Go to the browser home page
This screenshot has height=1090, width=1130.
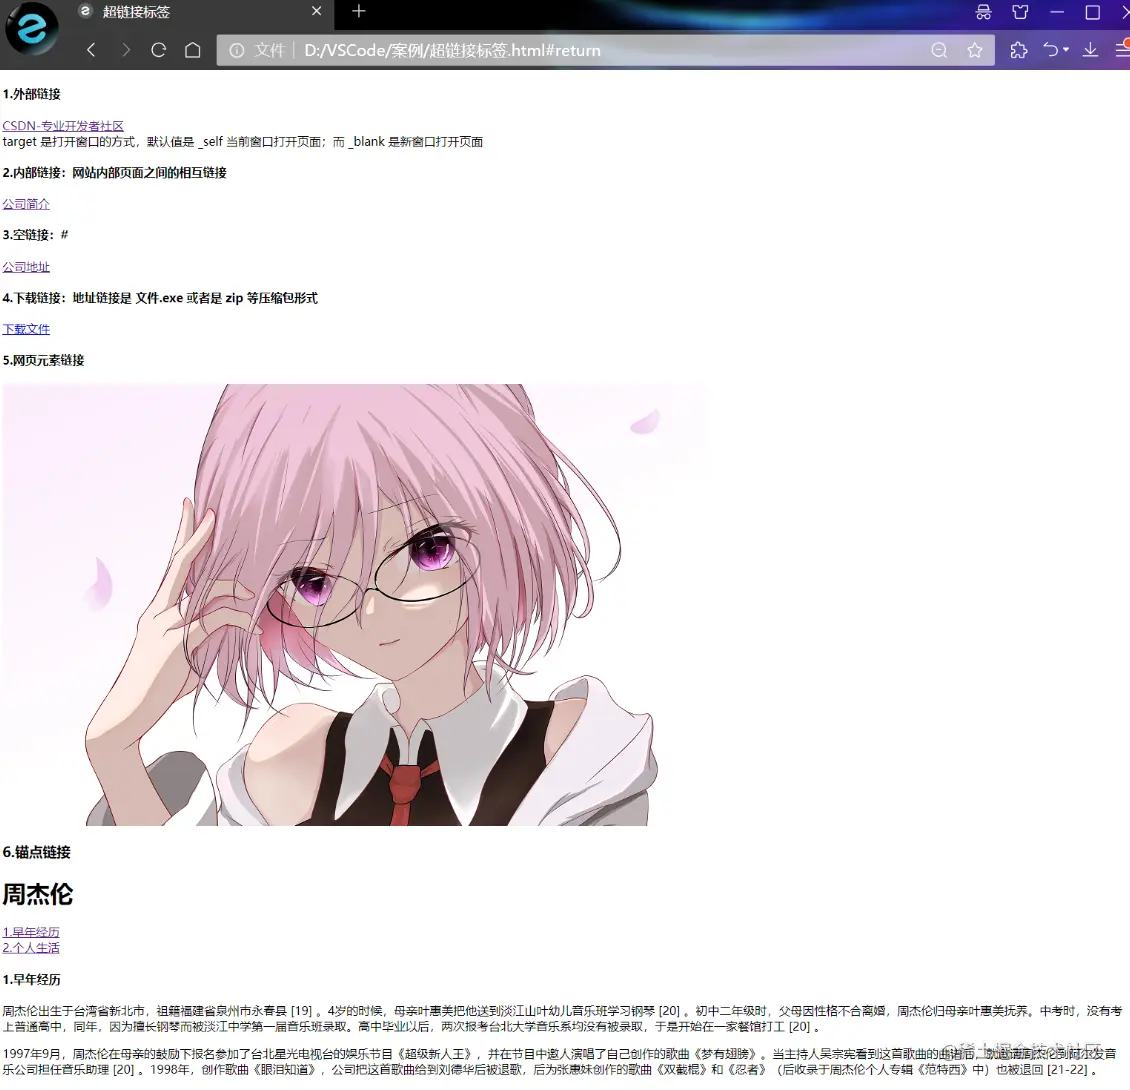click(x=193, y=49)
